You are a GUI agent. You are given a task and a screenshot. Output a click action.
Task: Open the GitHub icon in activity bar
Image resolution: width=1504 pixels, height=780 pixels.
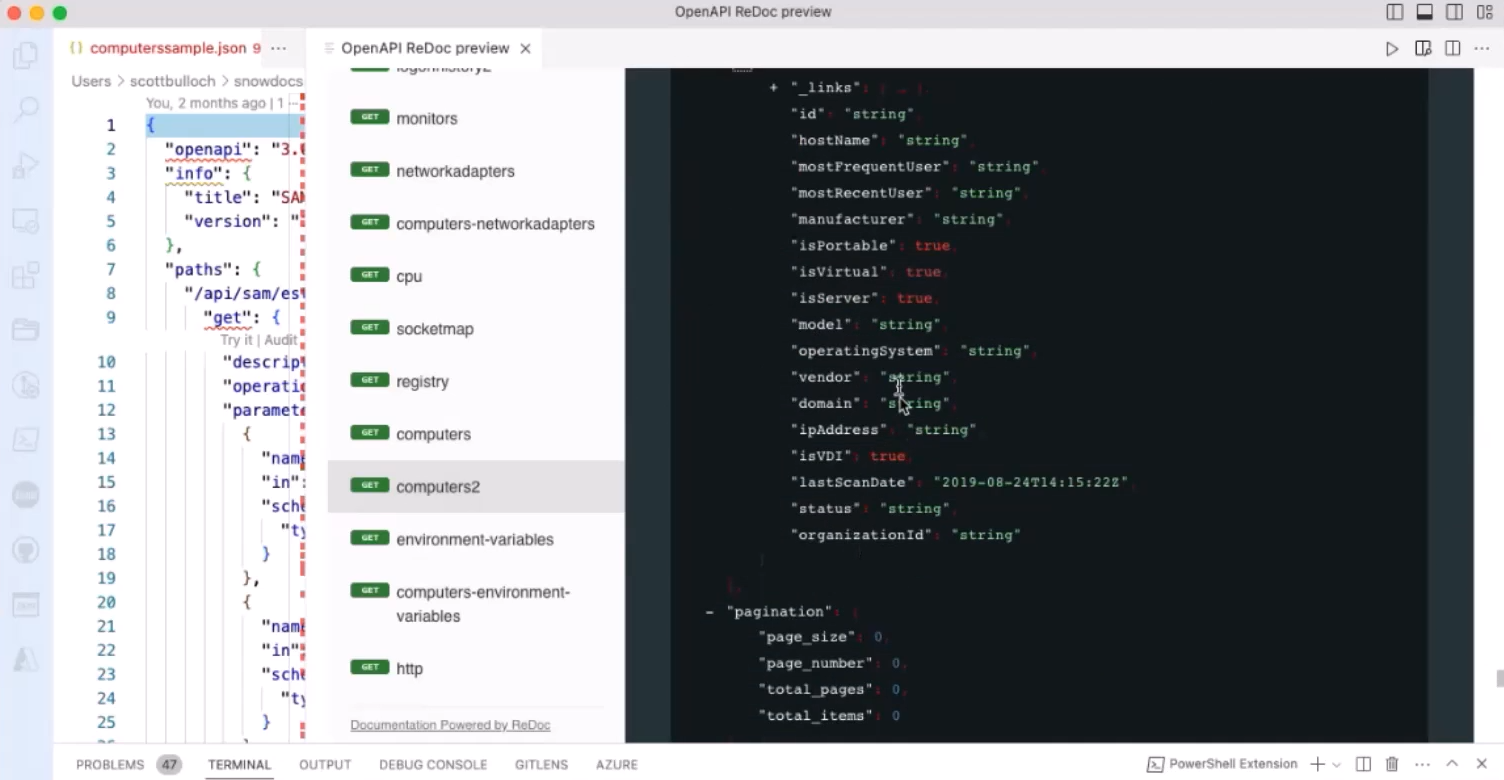pyautogui.click(x=26, y=548)
